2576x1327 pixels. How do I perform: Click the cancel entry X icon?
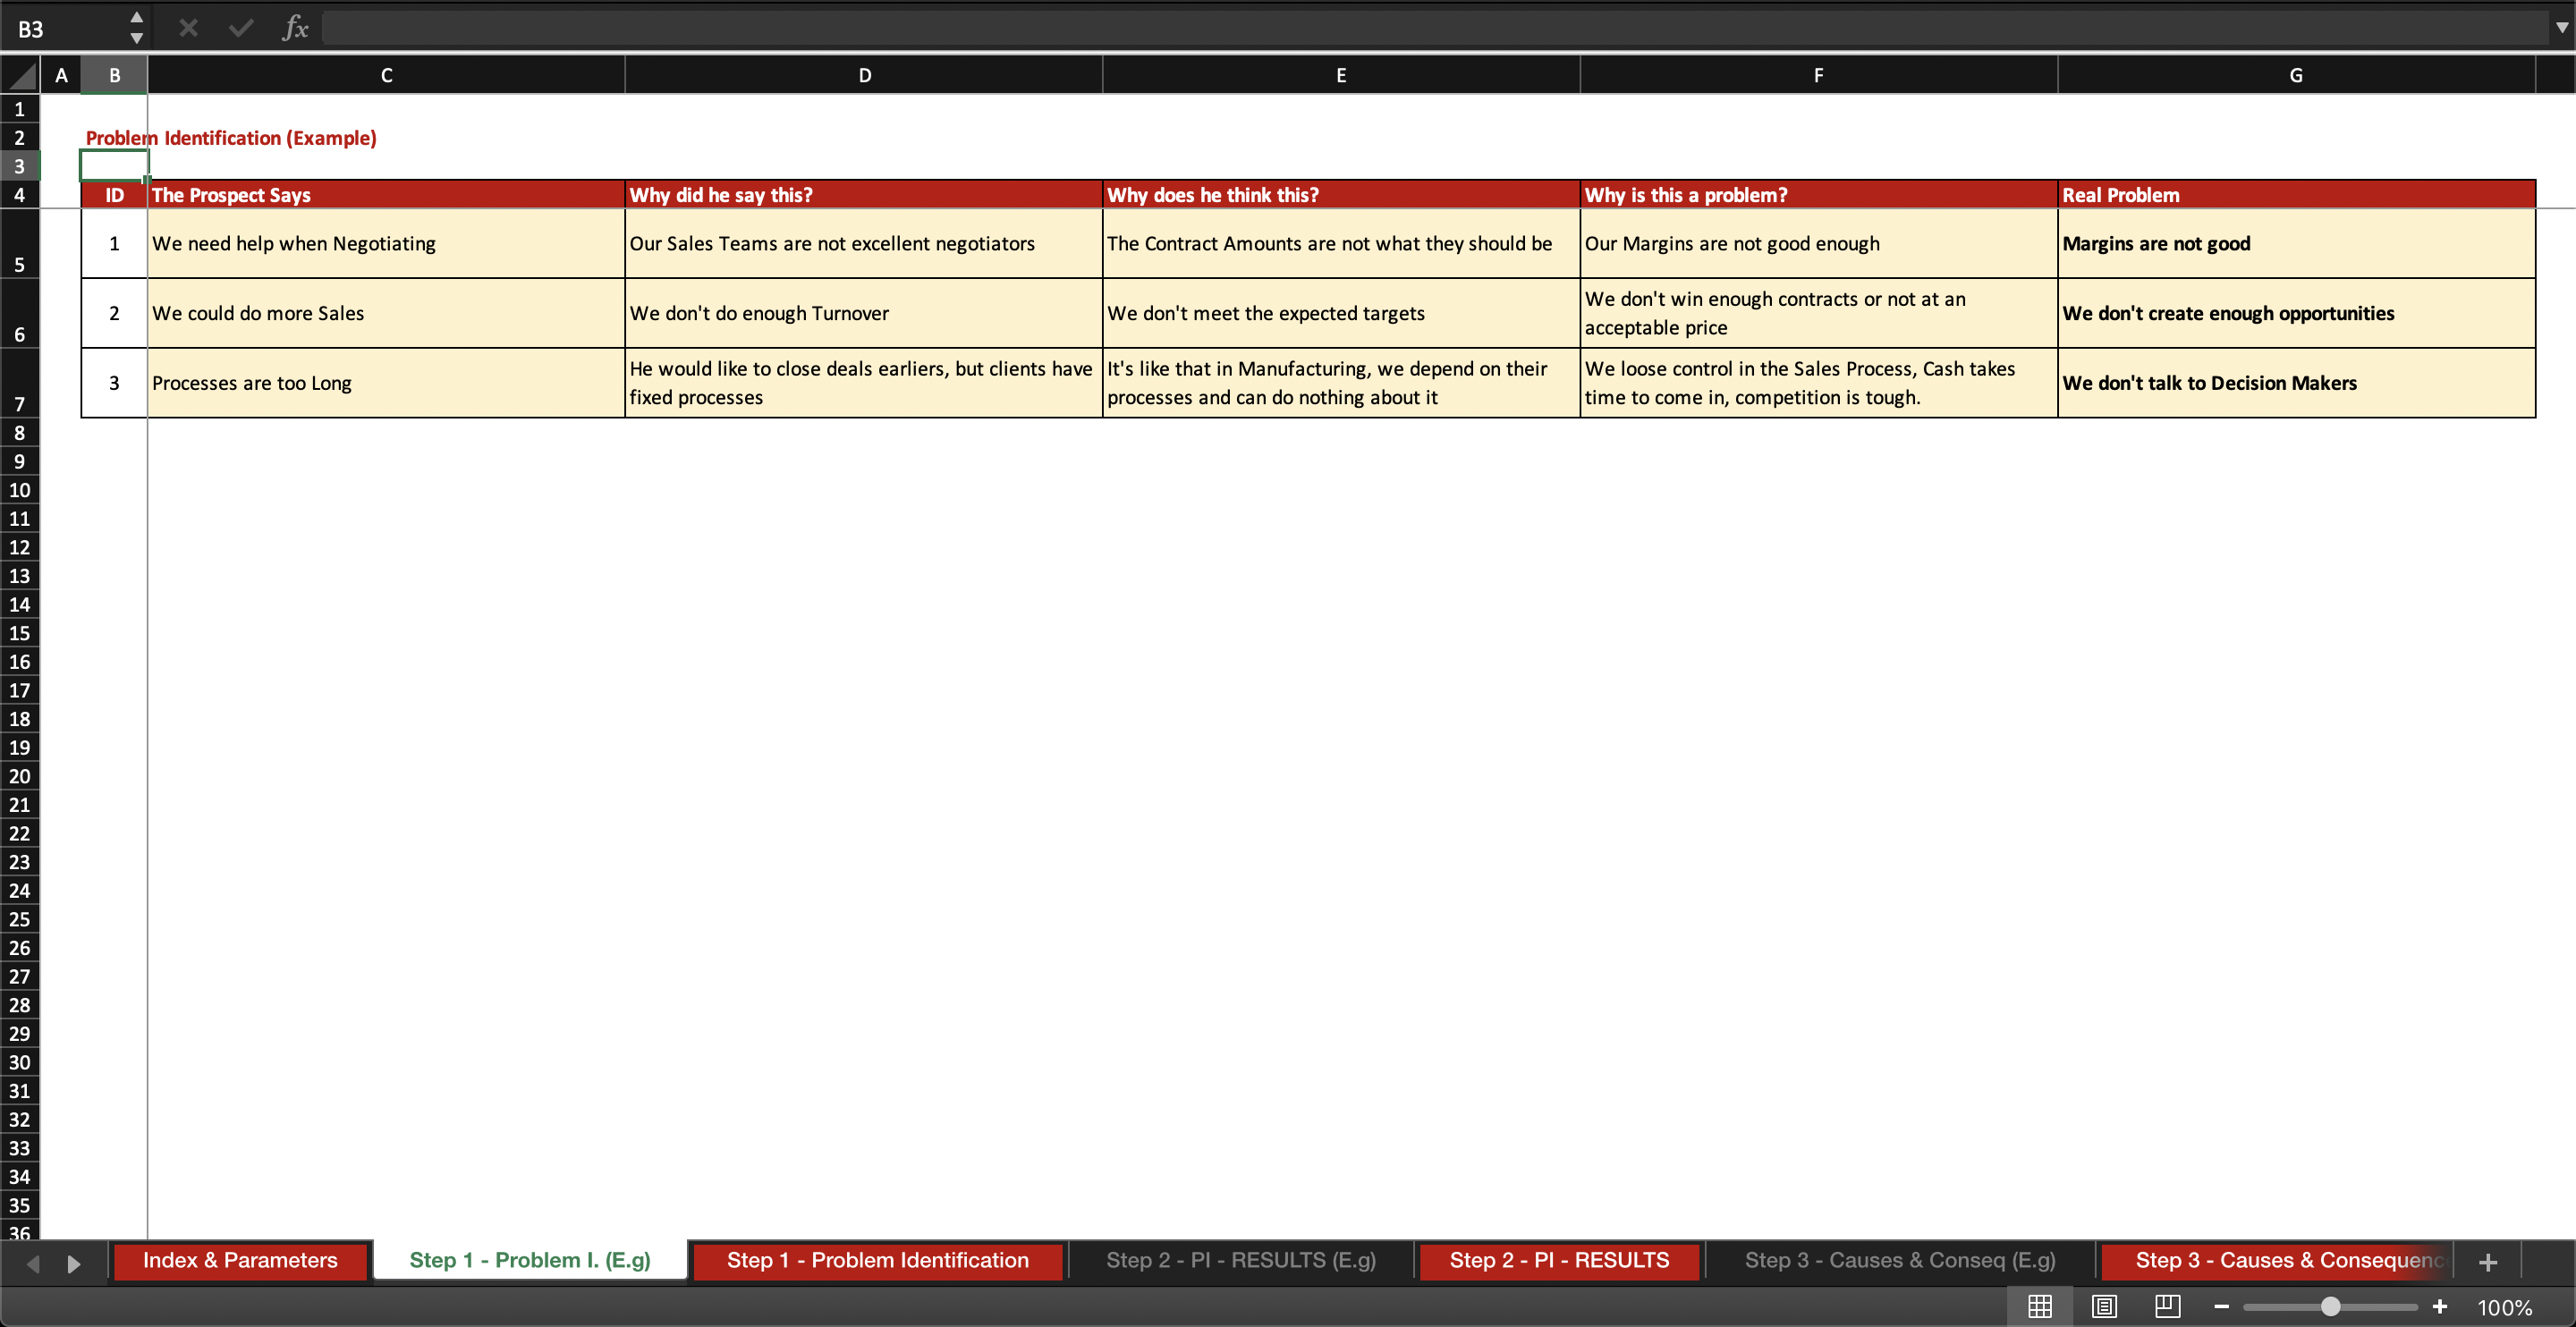(188, 28)
